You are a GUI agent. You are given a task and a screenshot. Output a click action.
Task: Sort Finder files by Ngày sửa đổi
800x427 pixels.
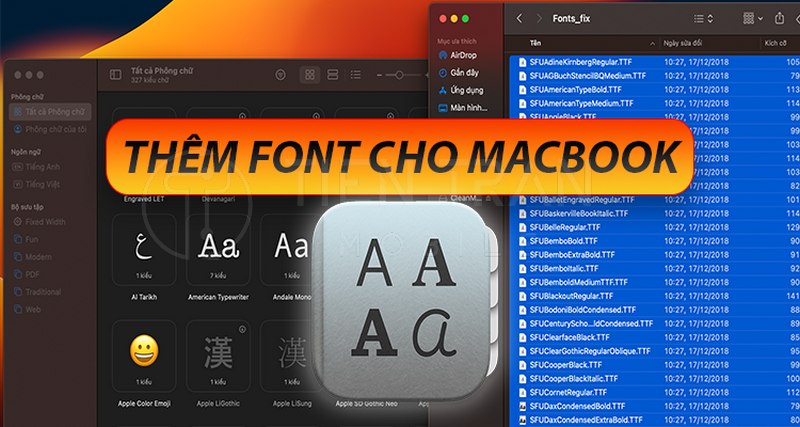pos(682,43)
